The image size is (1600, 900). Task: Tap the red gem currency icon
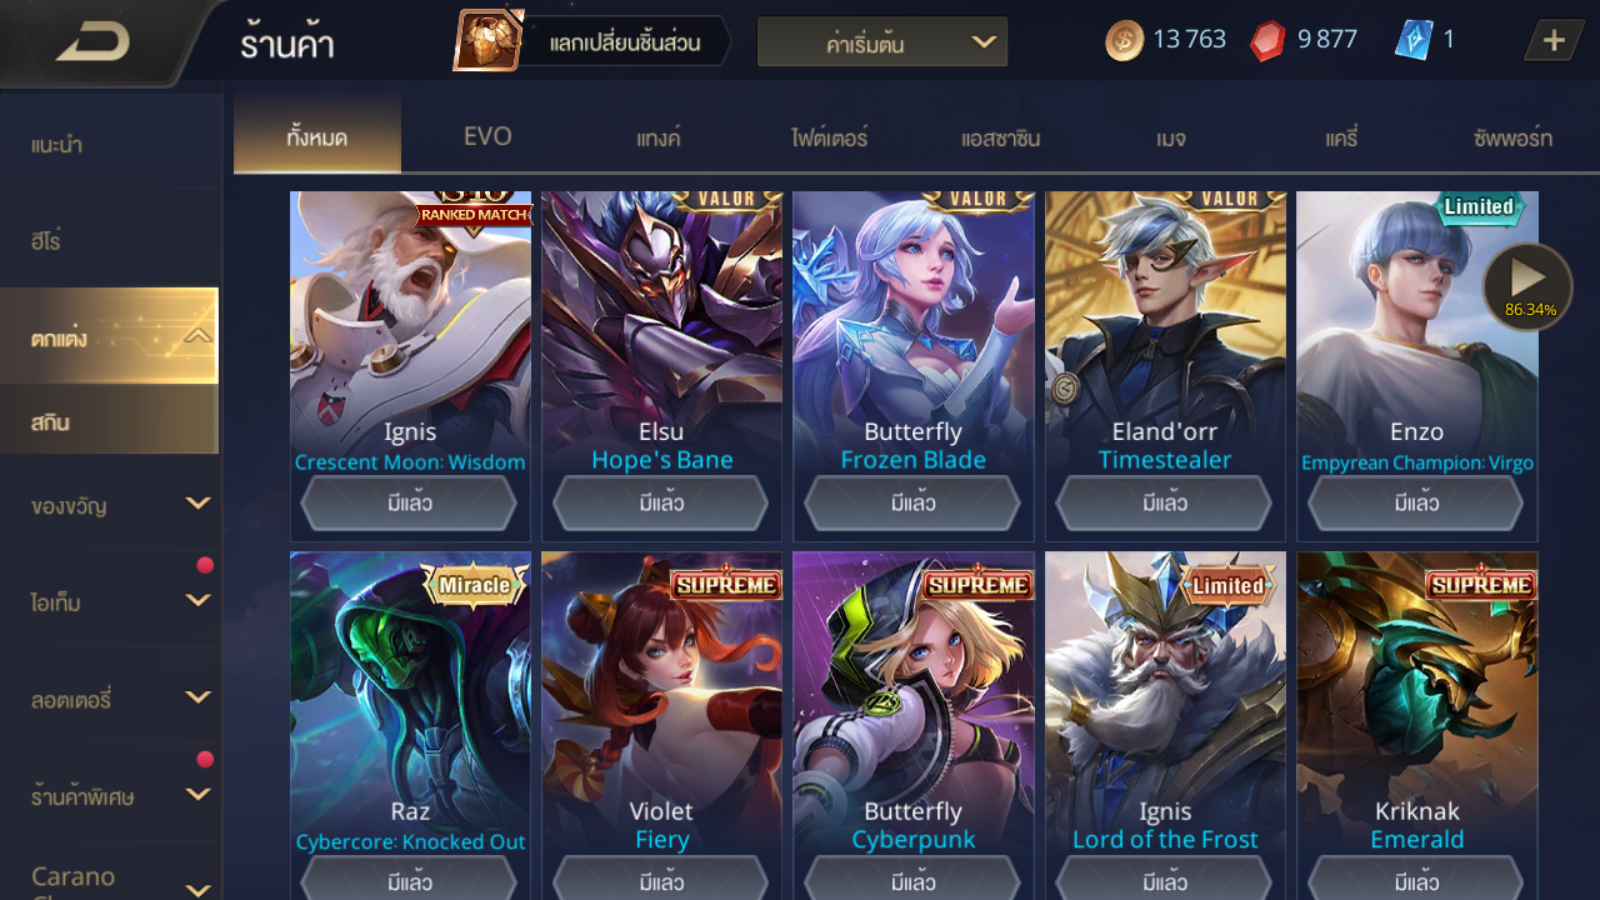click(x=1268, y=41)
